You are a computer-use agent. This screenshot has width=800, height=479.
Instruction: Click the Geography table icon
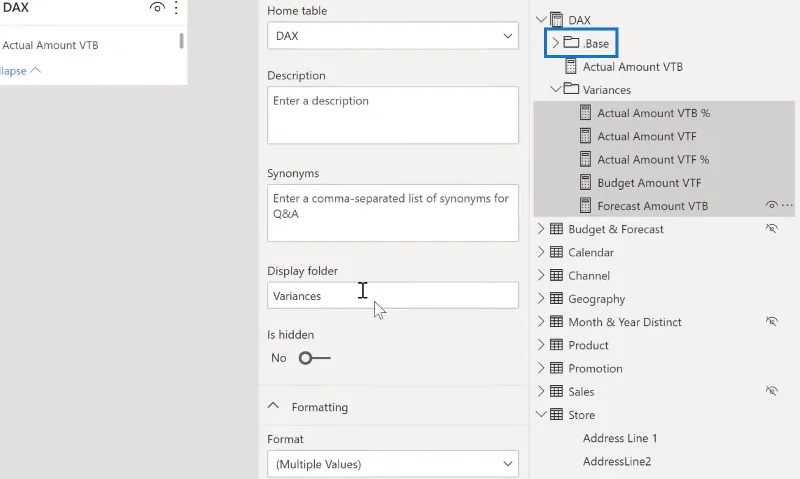click(x=556, y=298)
